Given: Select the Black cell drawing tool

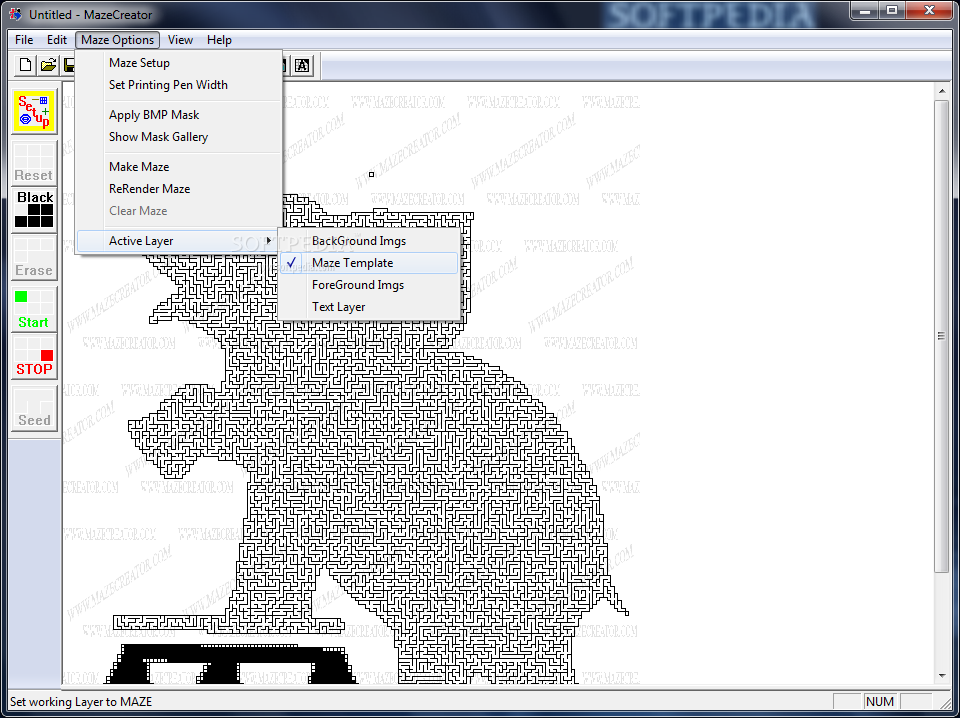Looking at the screenshot, I should pyautogui.click(x=34, y=210).
